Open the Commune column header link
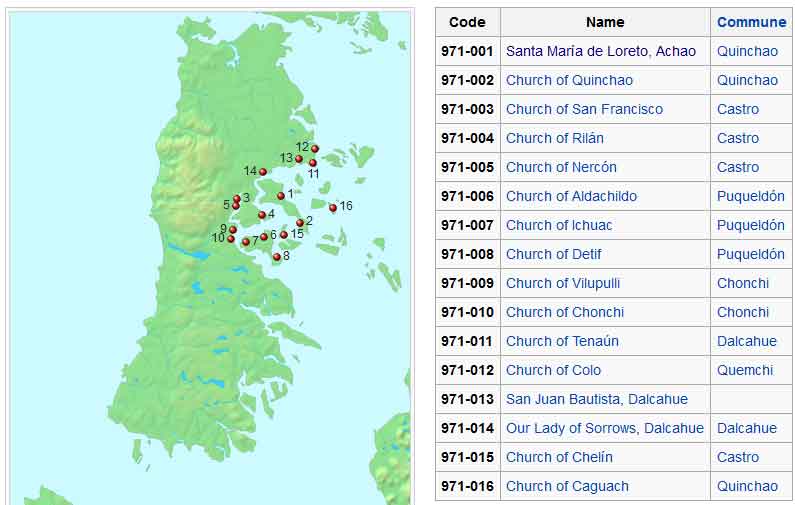 click(x=751, y=22)
